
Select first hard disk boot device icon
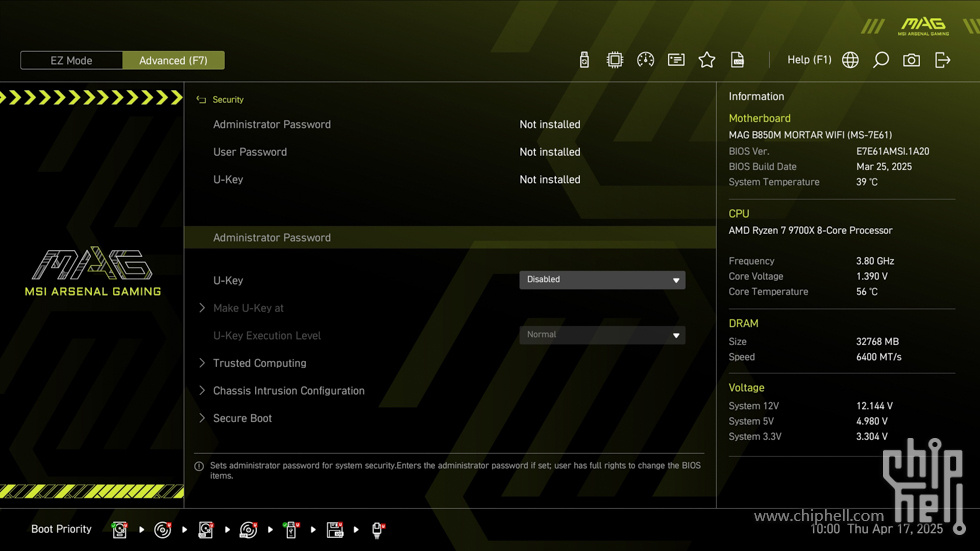pyautogui.click(x=119, y=530)
